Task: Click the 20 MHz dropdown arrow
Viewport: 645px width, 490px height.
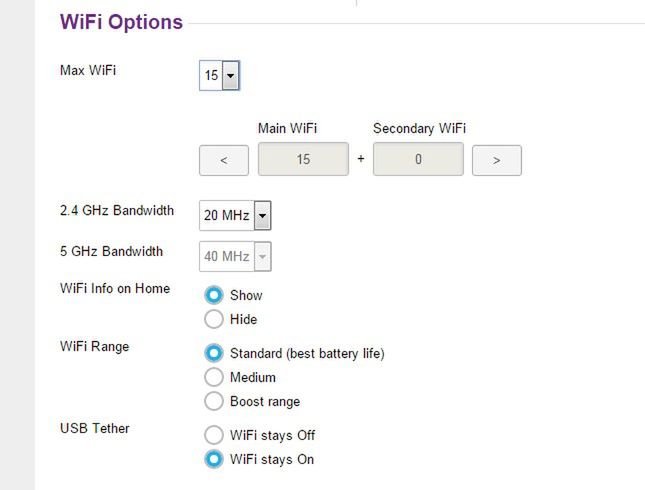Action: click(262, 216)
